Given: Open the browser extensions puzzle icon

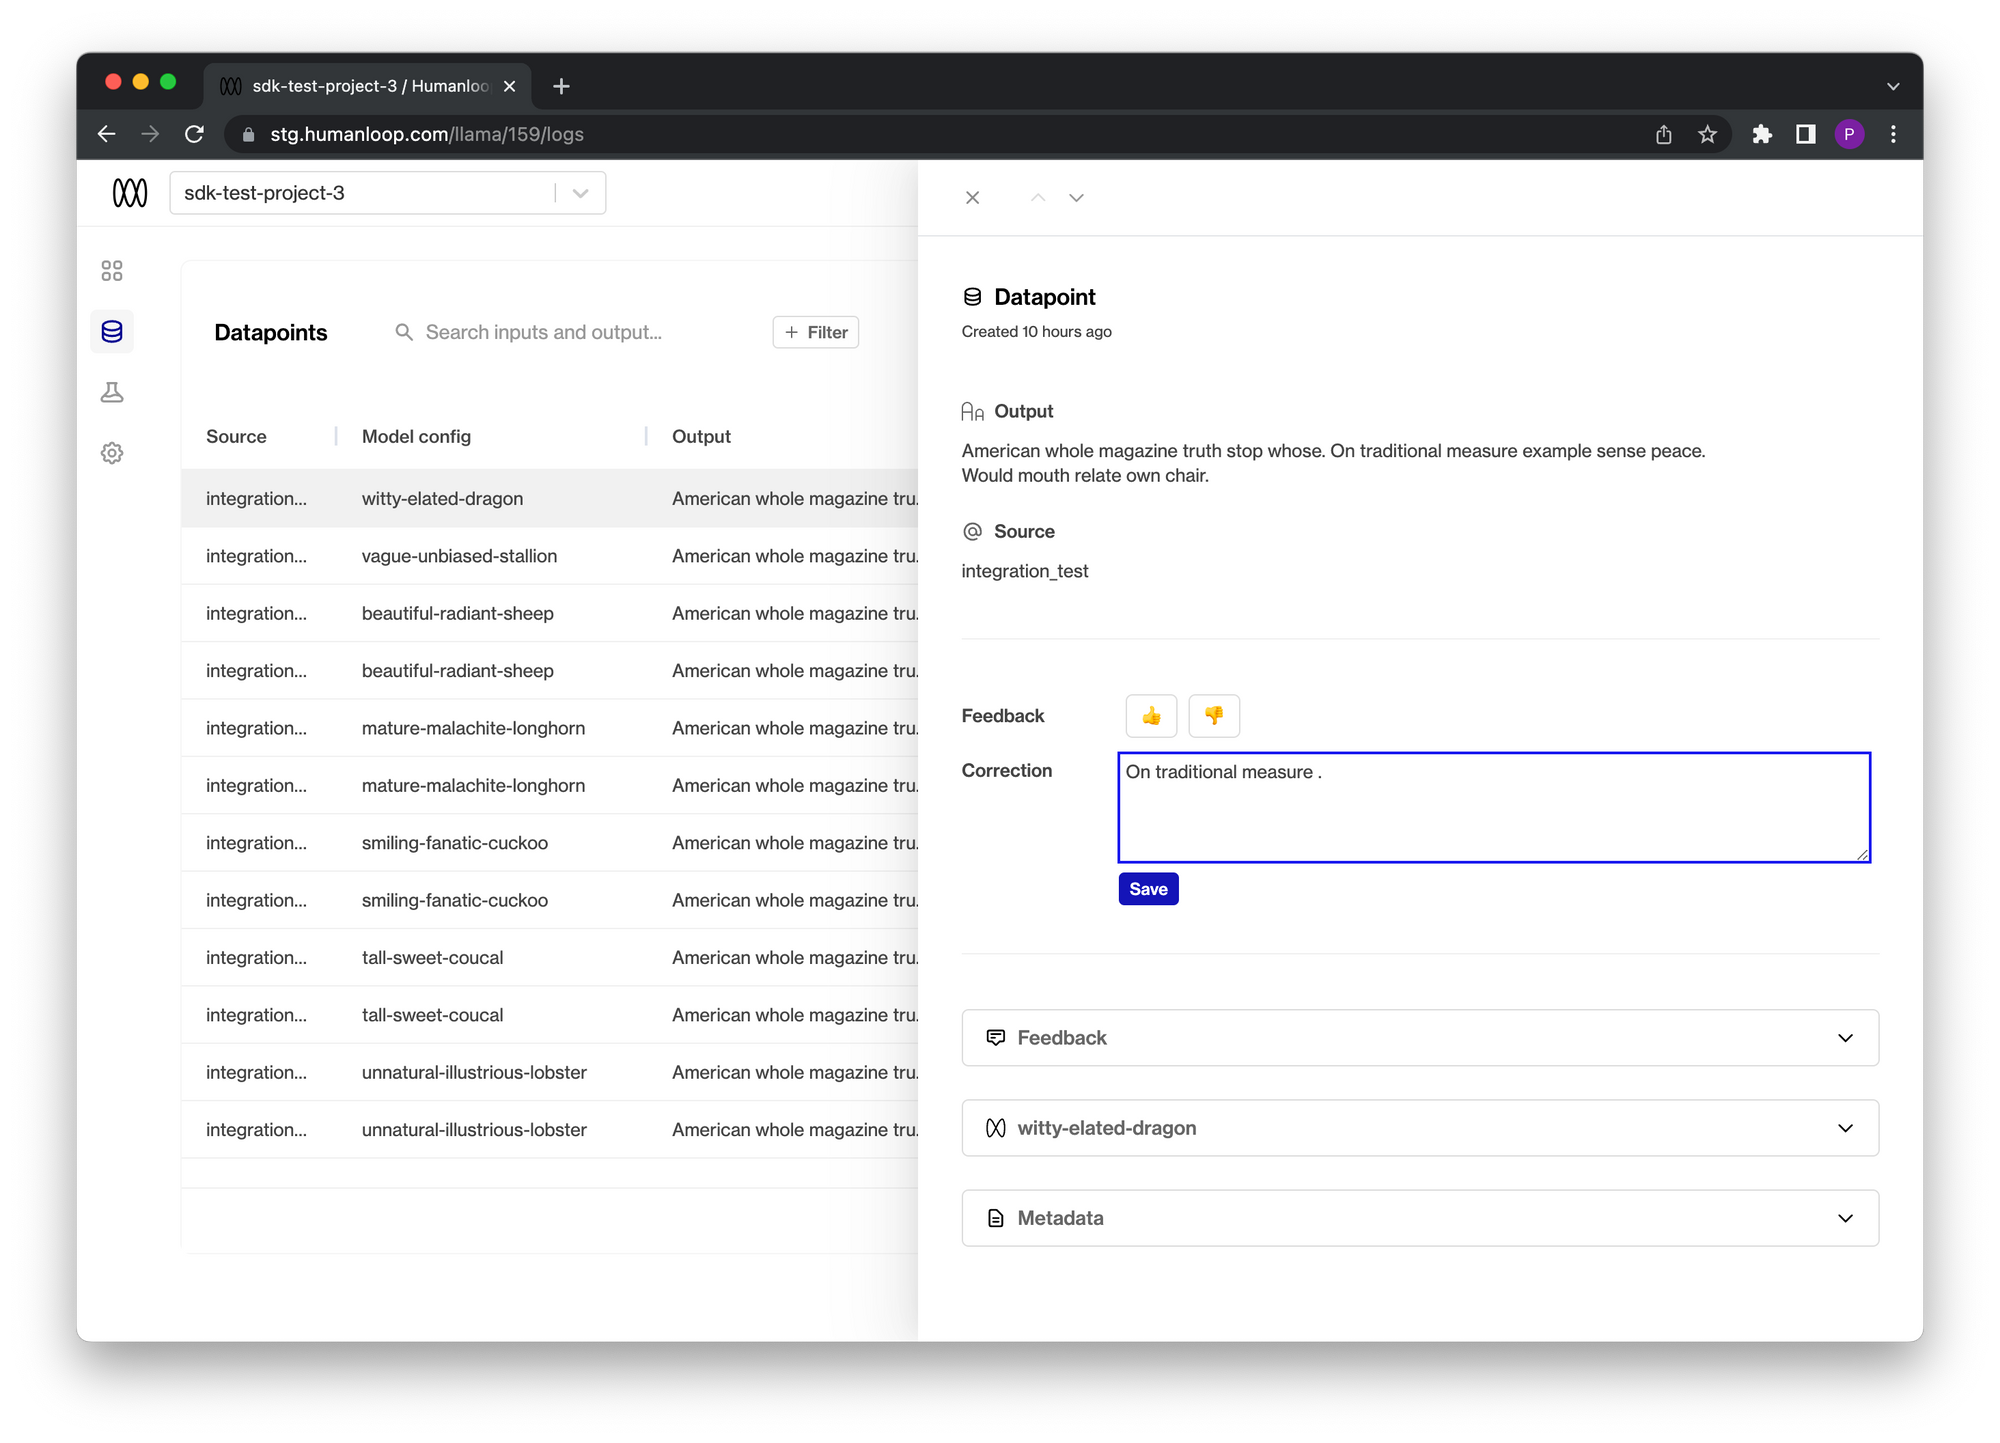Looking at the screenshot, I should pos(1762,134).
